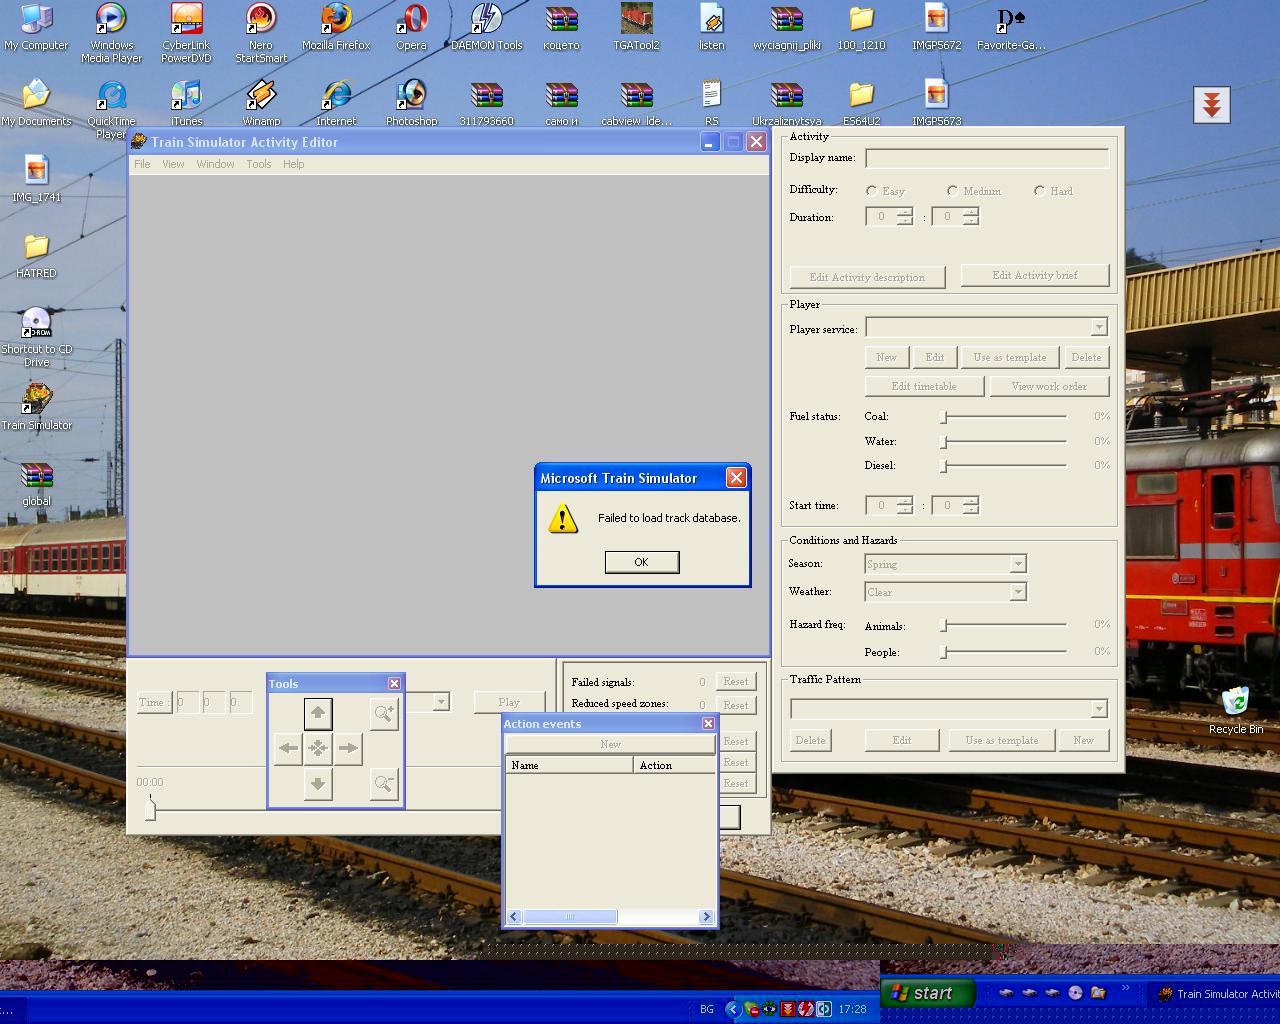Screen dimensions: 1280x1024
Task: Click the Duration hours spinner arrows
Action: click(x=905, y=216)
